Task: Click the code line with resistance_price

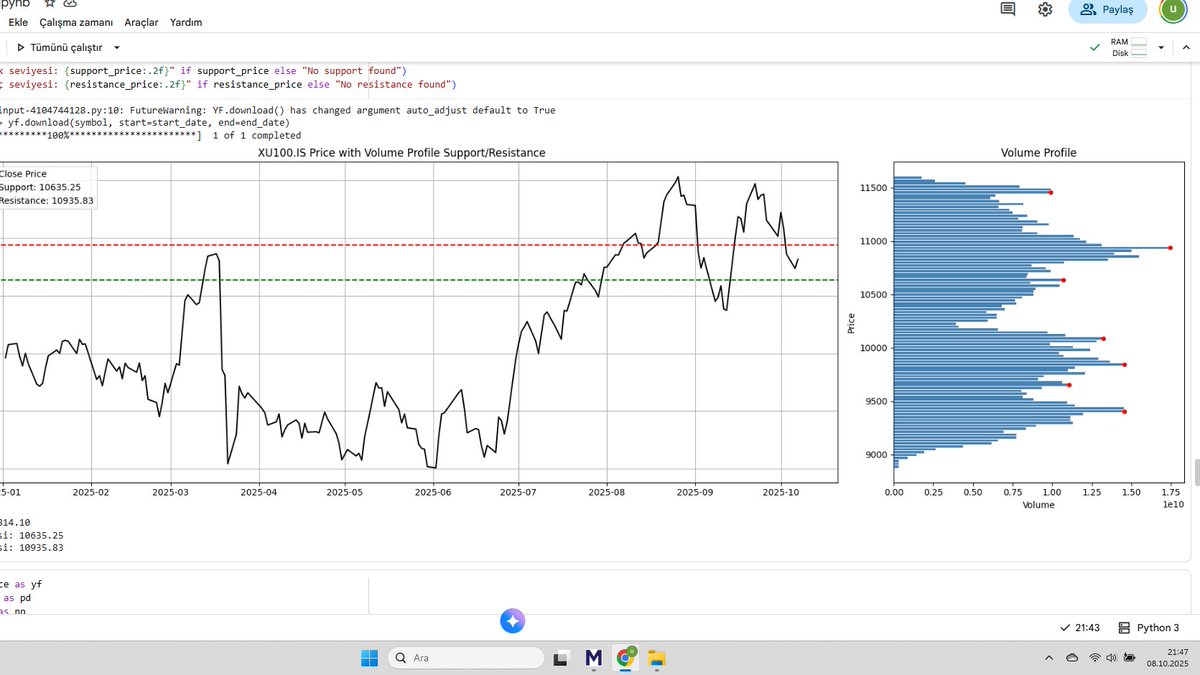Action: click(228, 84)
